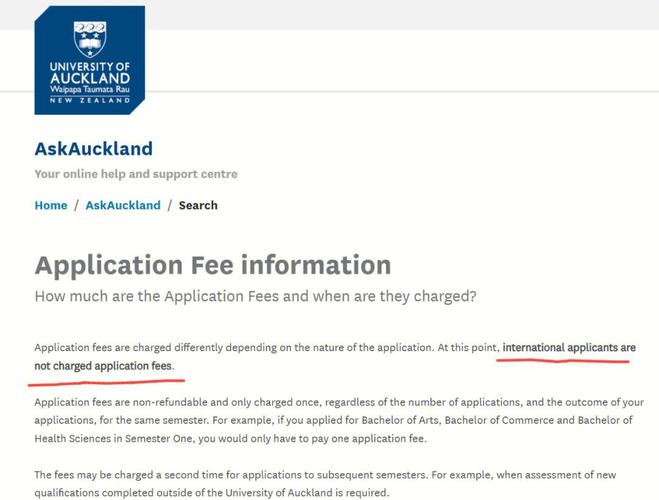659x500 pixels.
Task: Click underlined 'not charged application fees' text
Action: [x=103, y=366]
